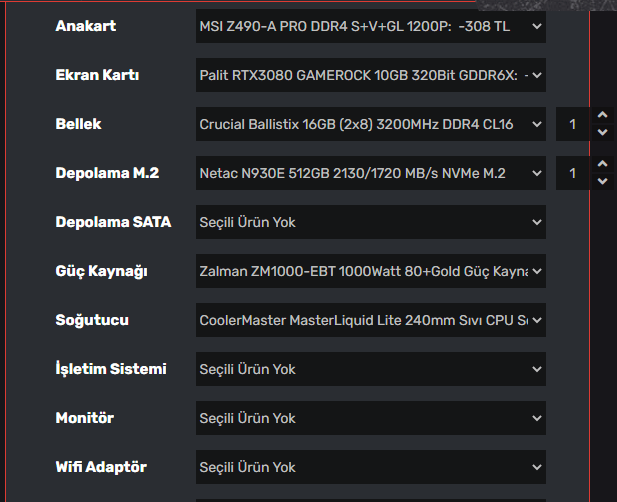Click the Depolama M.2 label
This screenshot has width=617, height=502.
[107, 173]
